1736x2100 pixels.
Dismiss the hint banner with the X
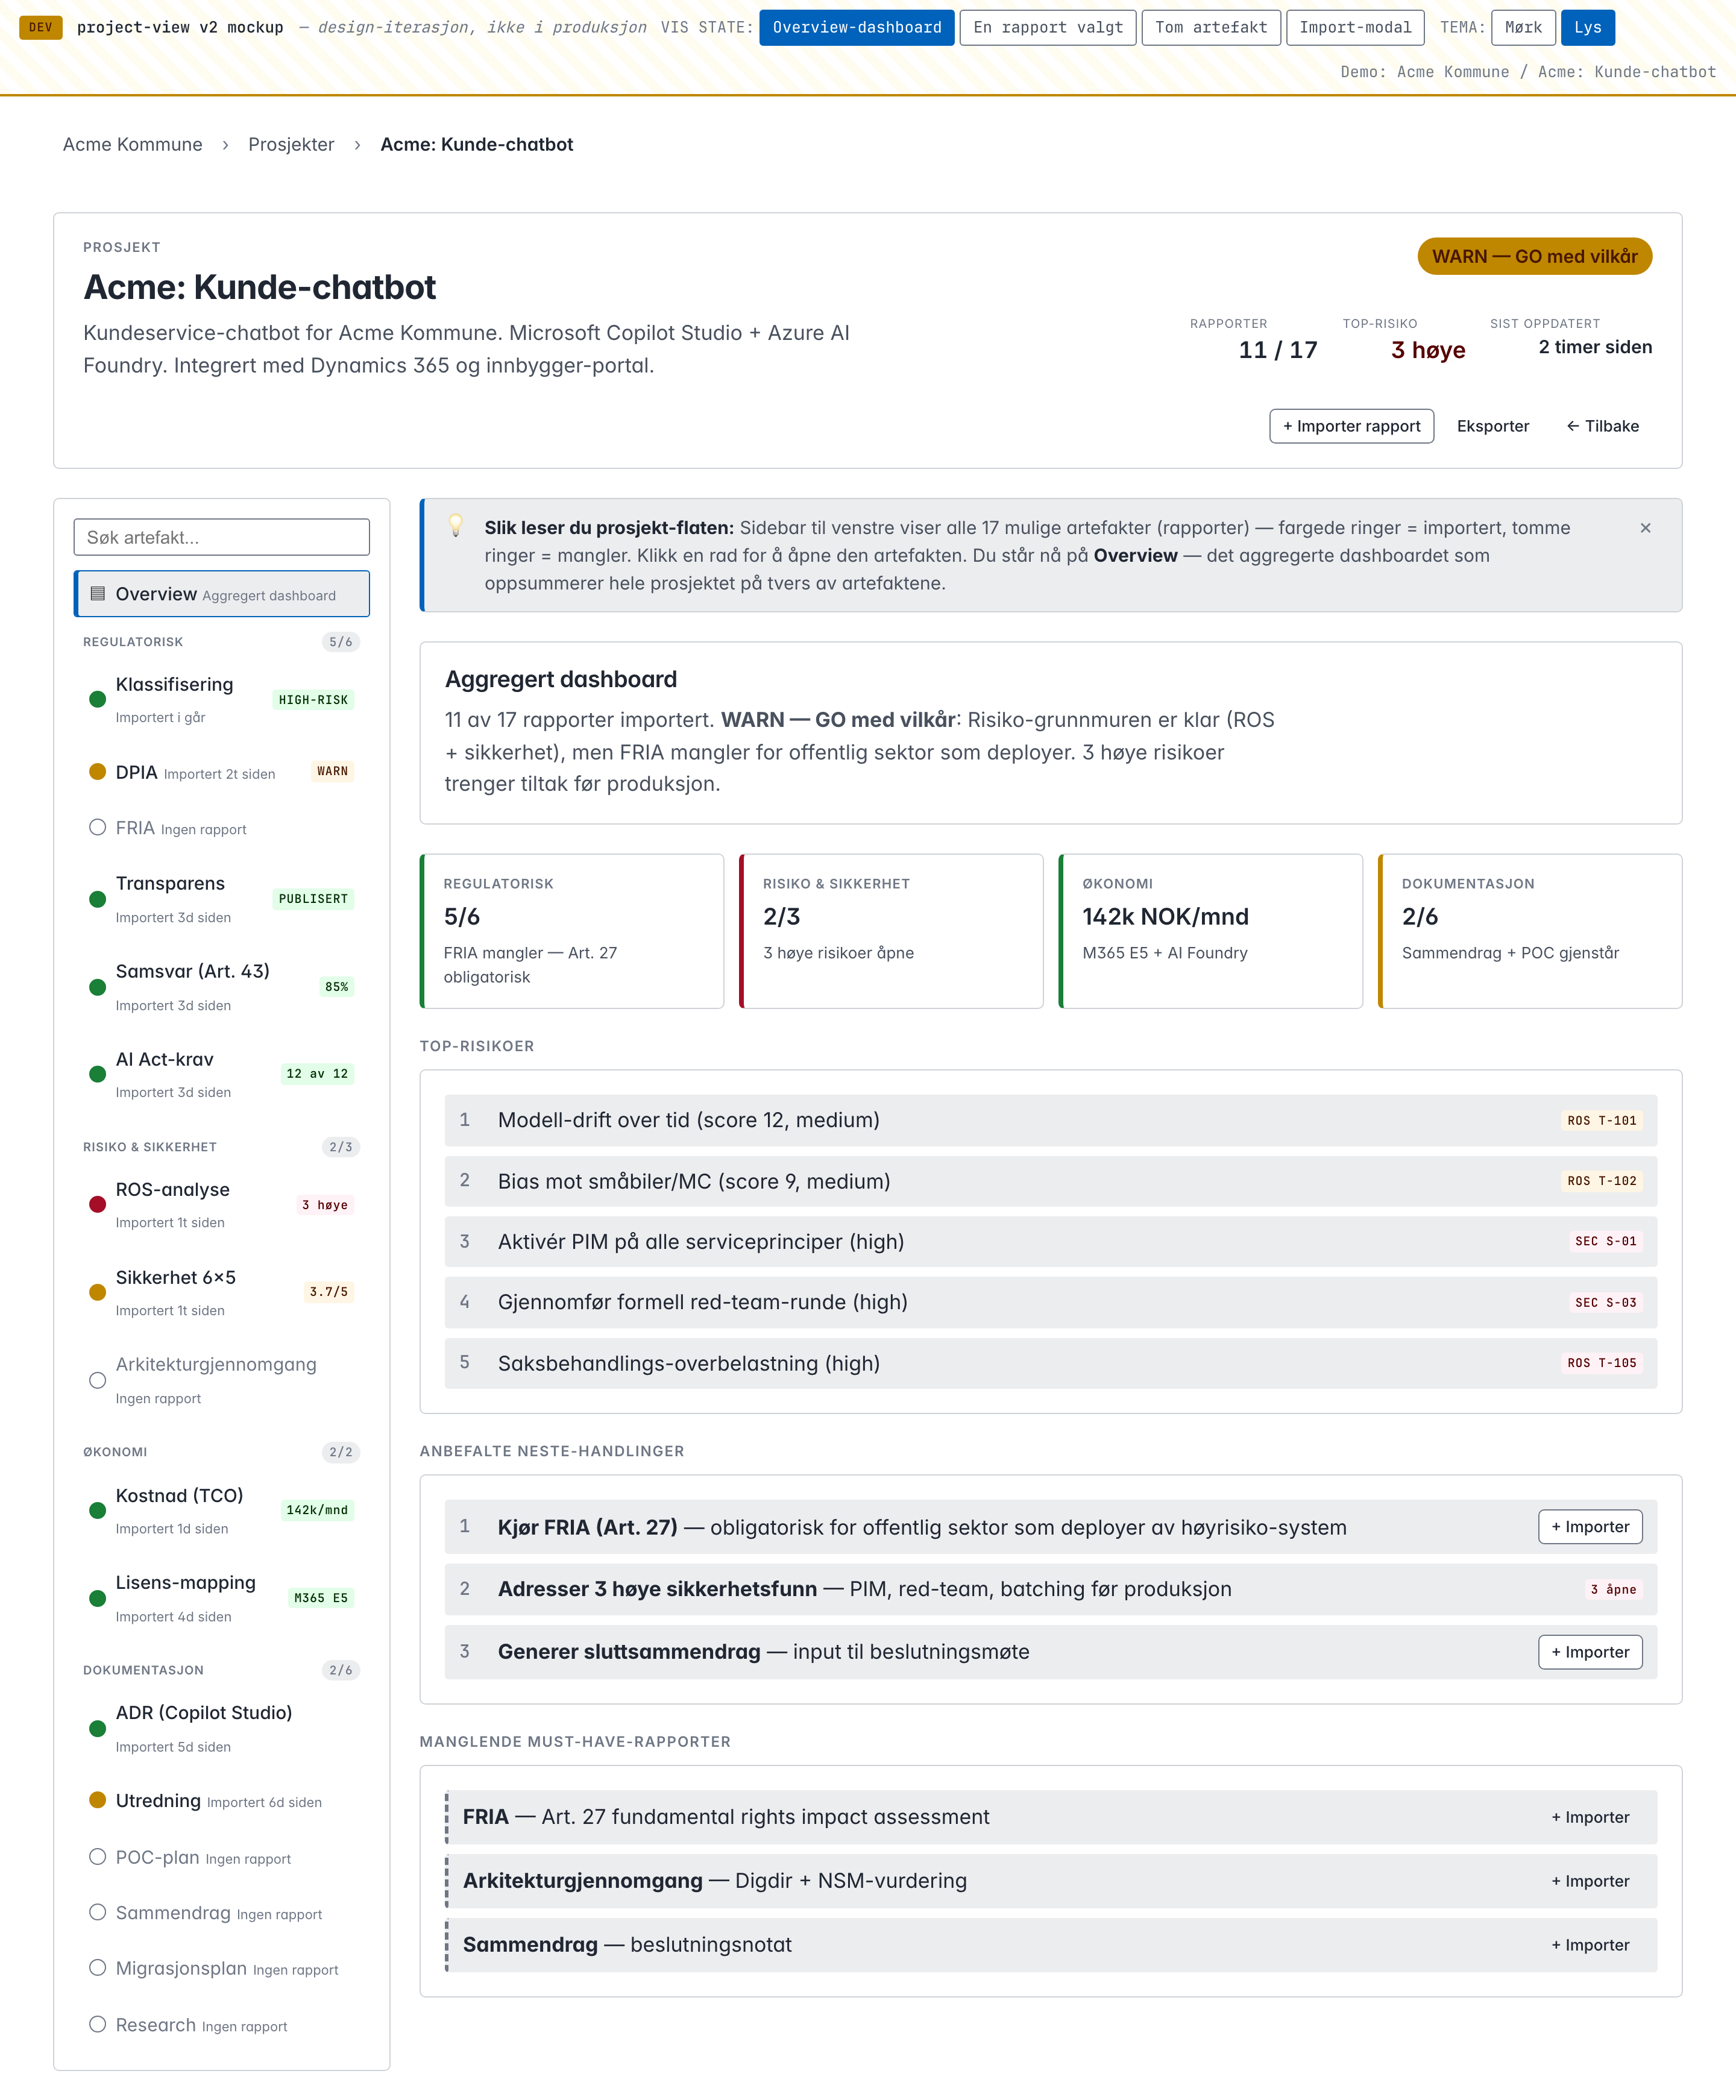tap(1645, 528)
